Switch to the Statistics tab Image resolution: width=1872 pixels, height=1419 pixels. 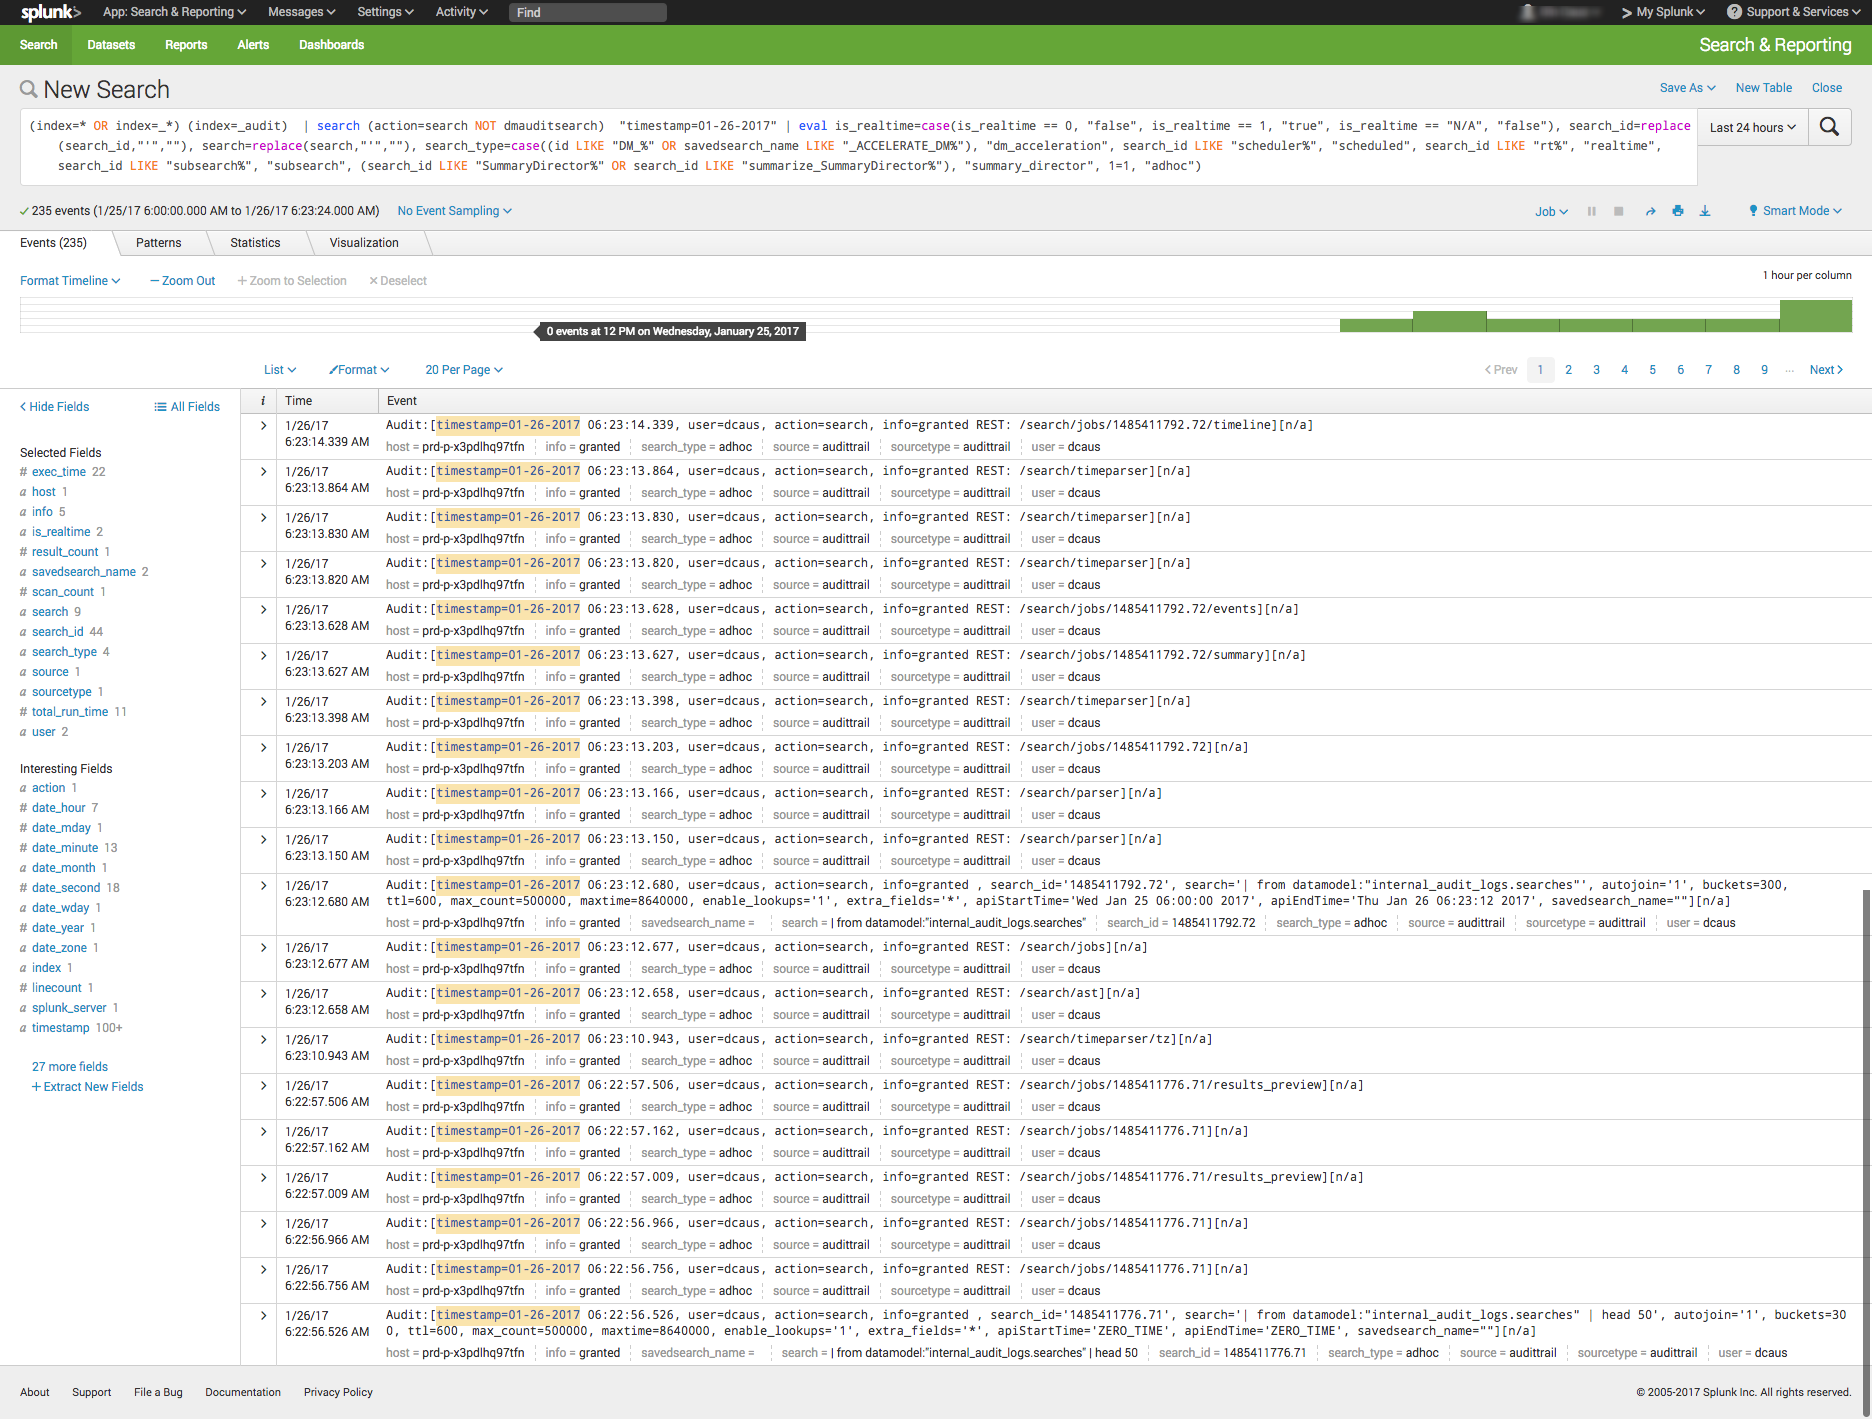point(255,242)
